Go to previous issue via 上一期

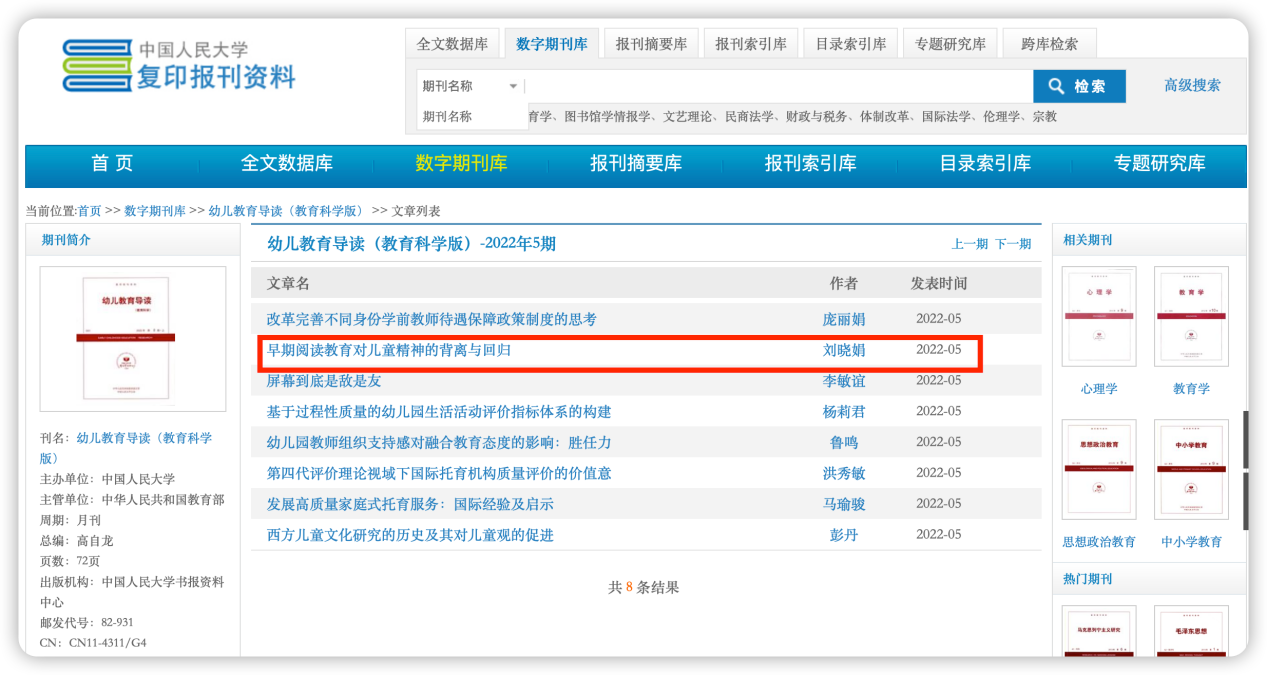click(x=969, y=244)
